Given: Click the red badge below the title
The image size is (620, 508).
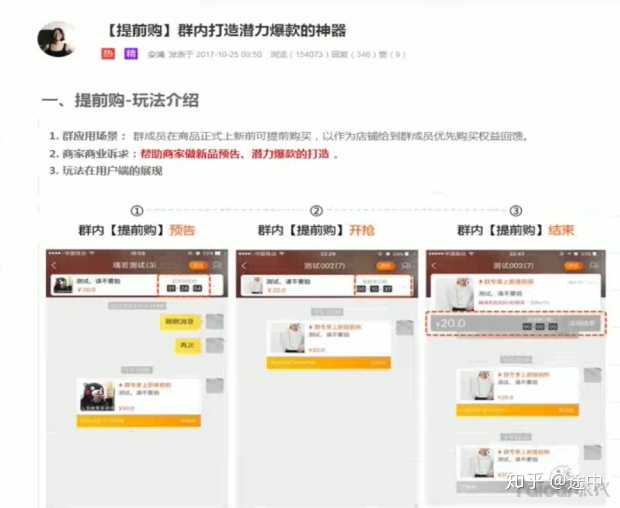Looking at the screenshot, I should (x=108, y=54).
